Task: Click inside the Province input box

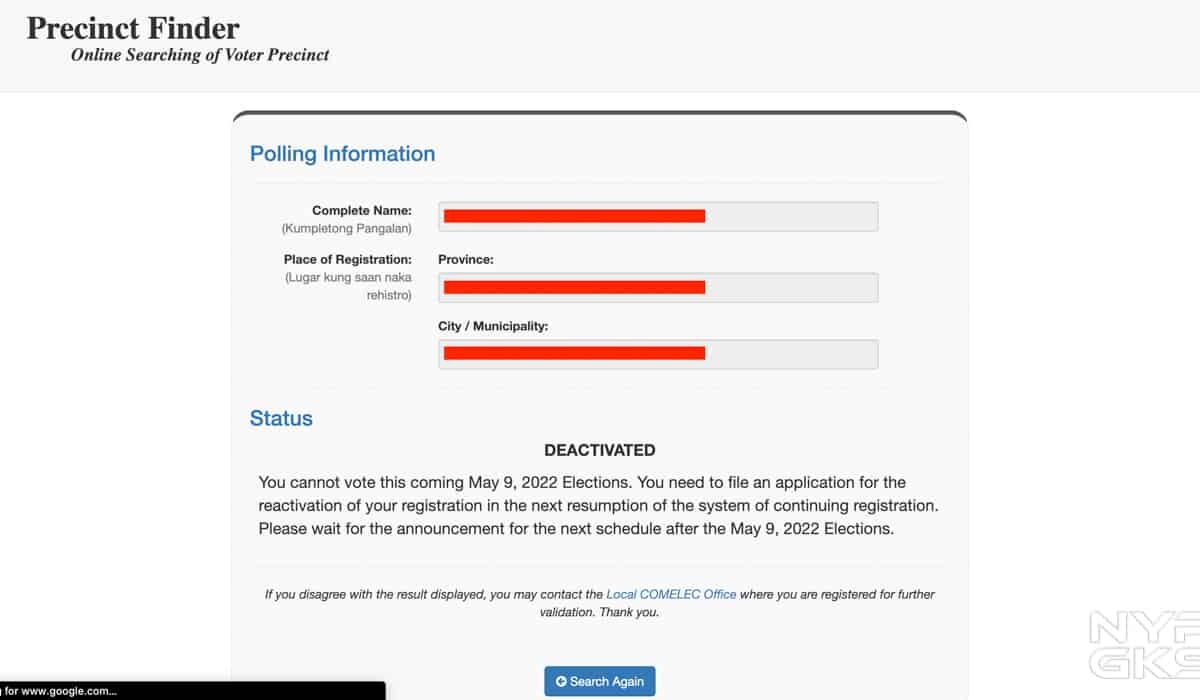Action: click(658, 287)
